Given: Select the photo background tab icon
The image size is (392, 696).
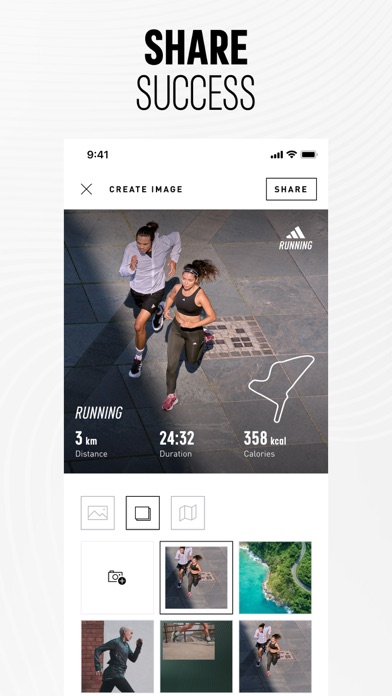Looking at the screenshot, I should tap(98, 513).
